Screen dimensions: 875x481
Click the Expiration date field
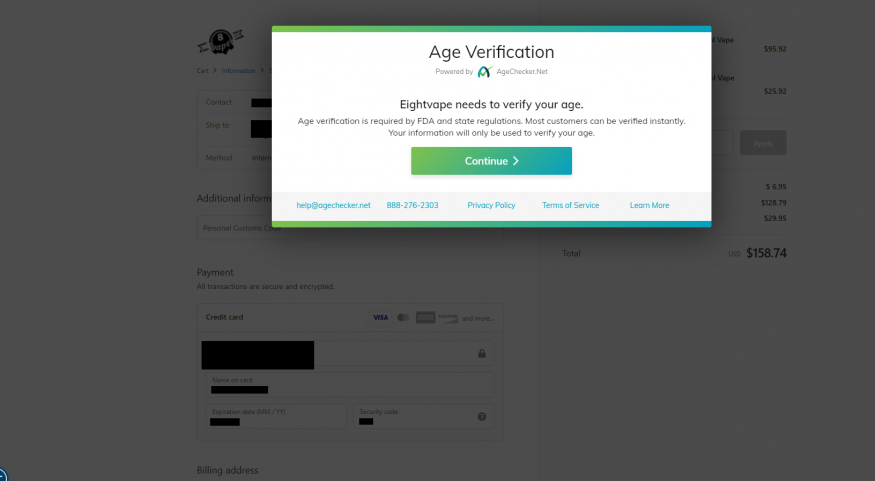pyautogui.click(x=276, y=417)
